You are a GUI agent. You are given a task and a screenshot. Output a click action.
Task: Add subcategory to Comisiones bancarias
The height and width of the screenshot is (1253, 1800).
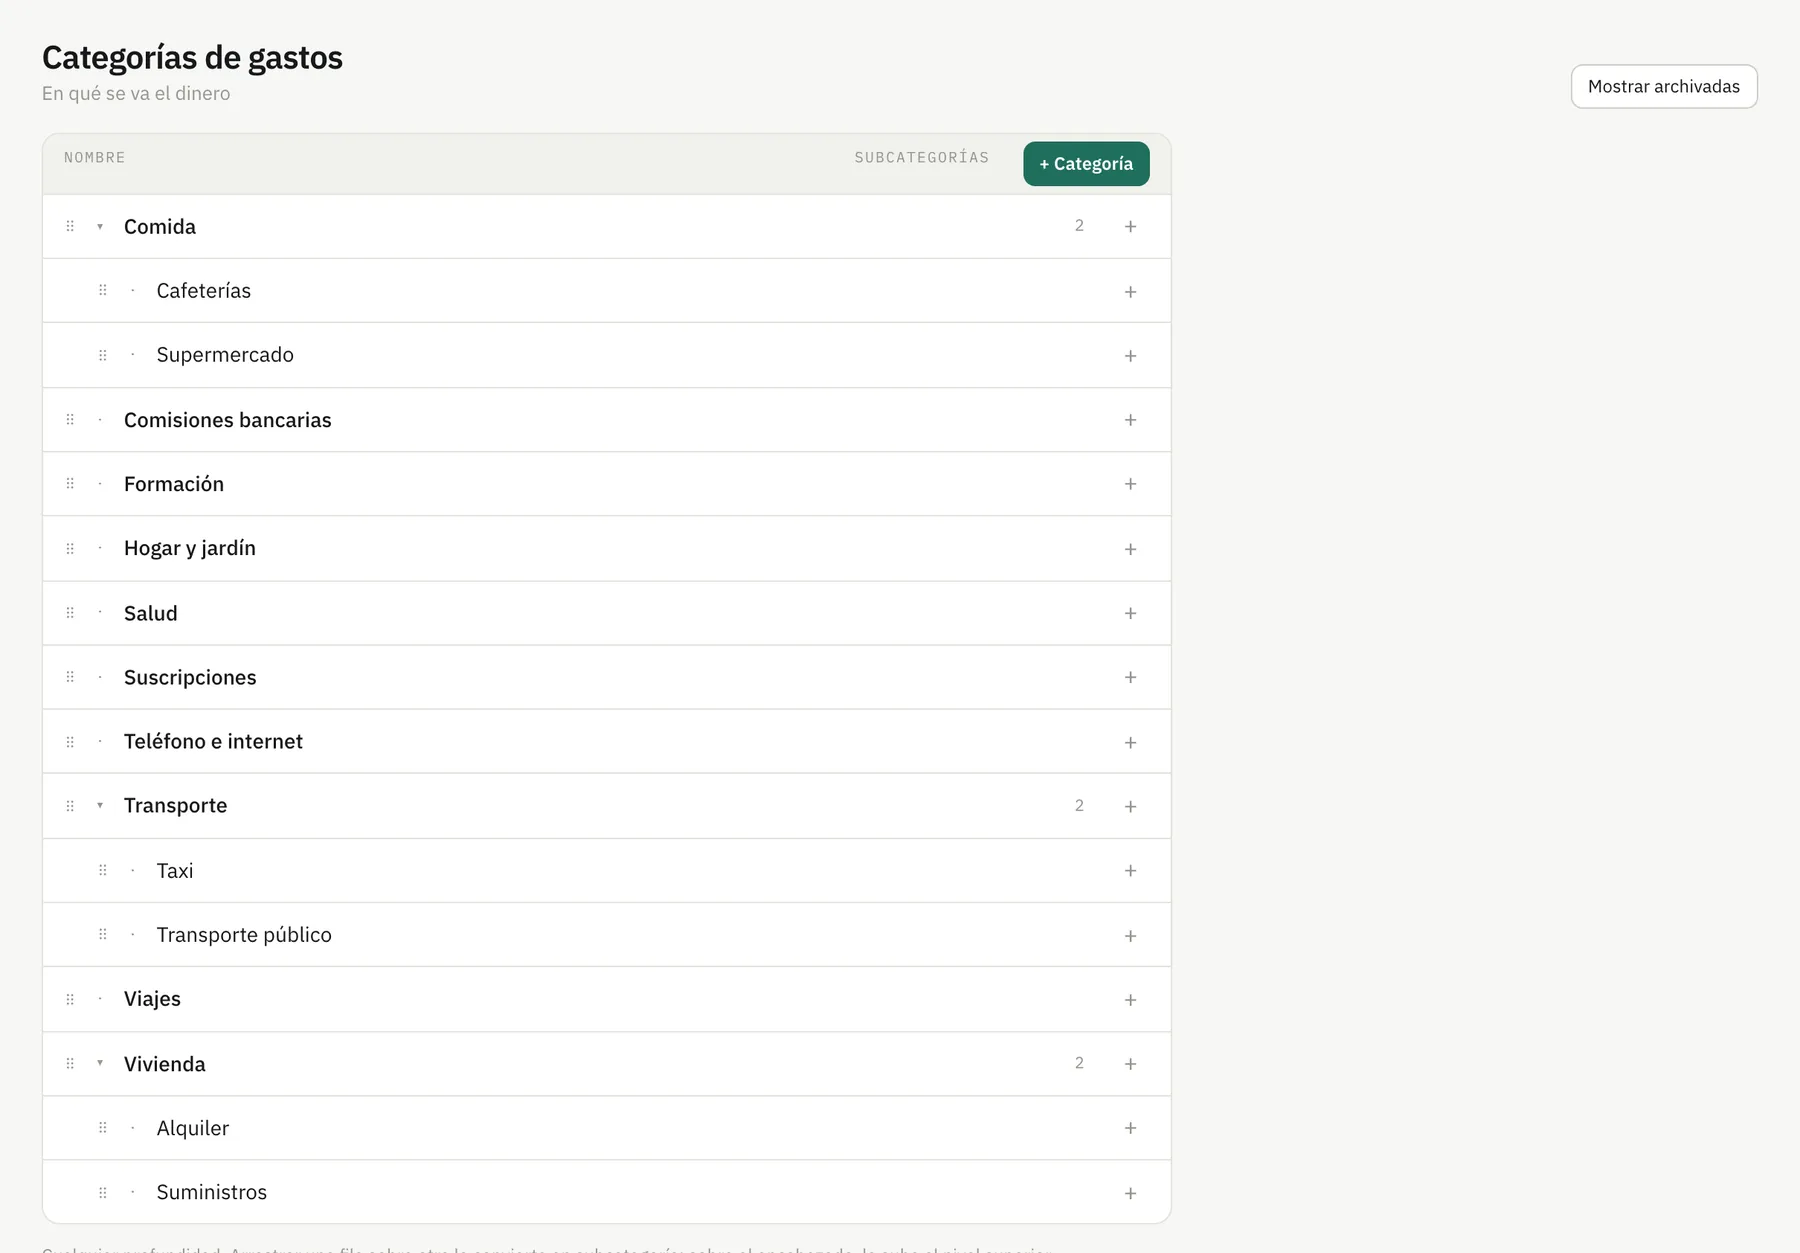[x=1130, y=420]
